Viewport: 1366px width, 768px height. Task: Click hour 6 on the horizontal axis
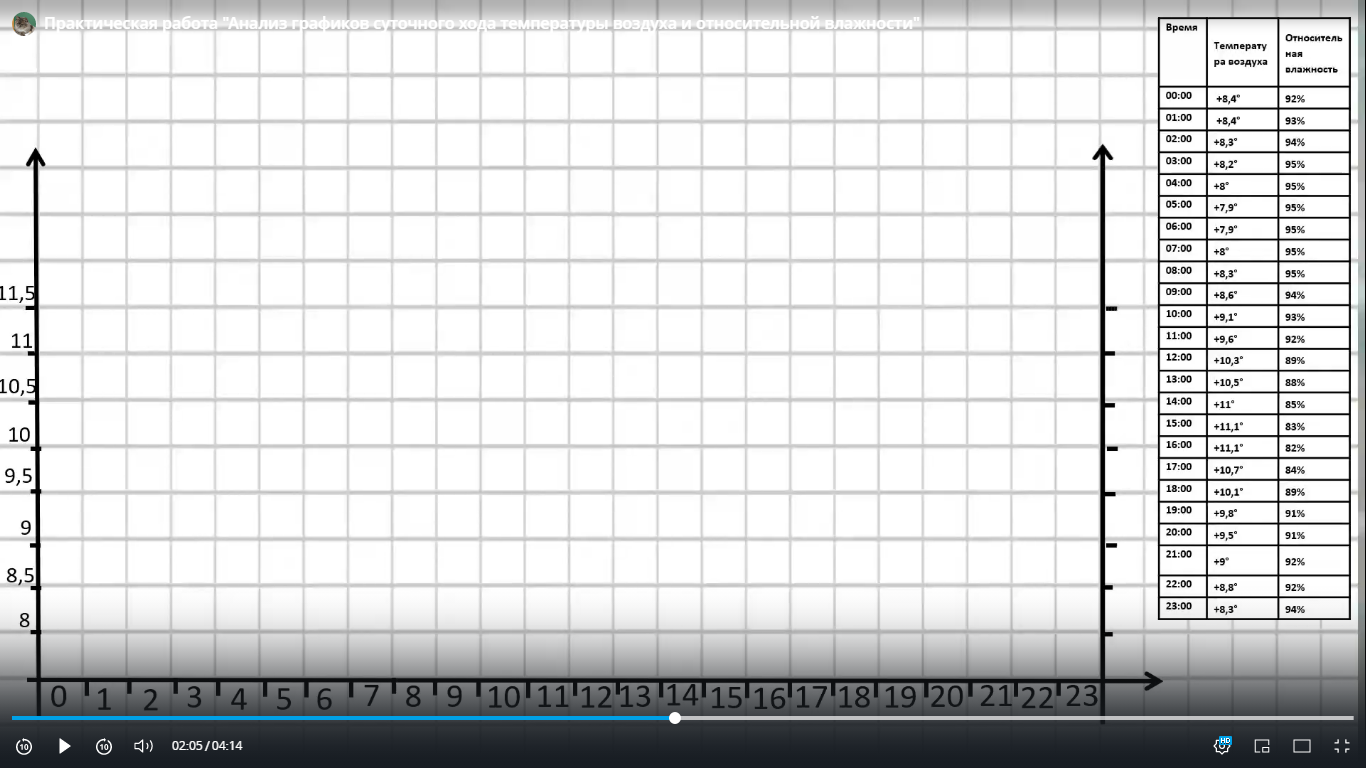pos(323,699)
